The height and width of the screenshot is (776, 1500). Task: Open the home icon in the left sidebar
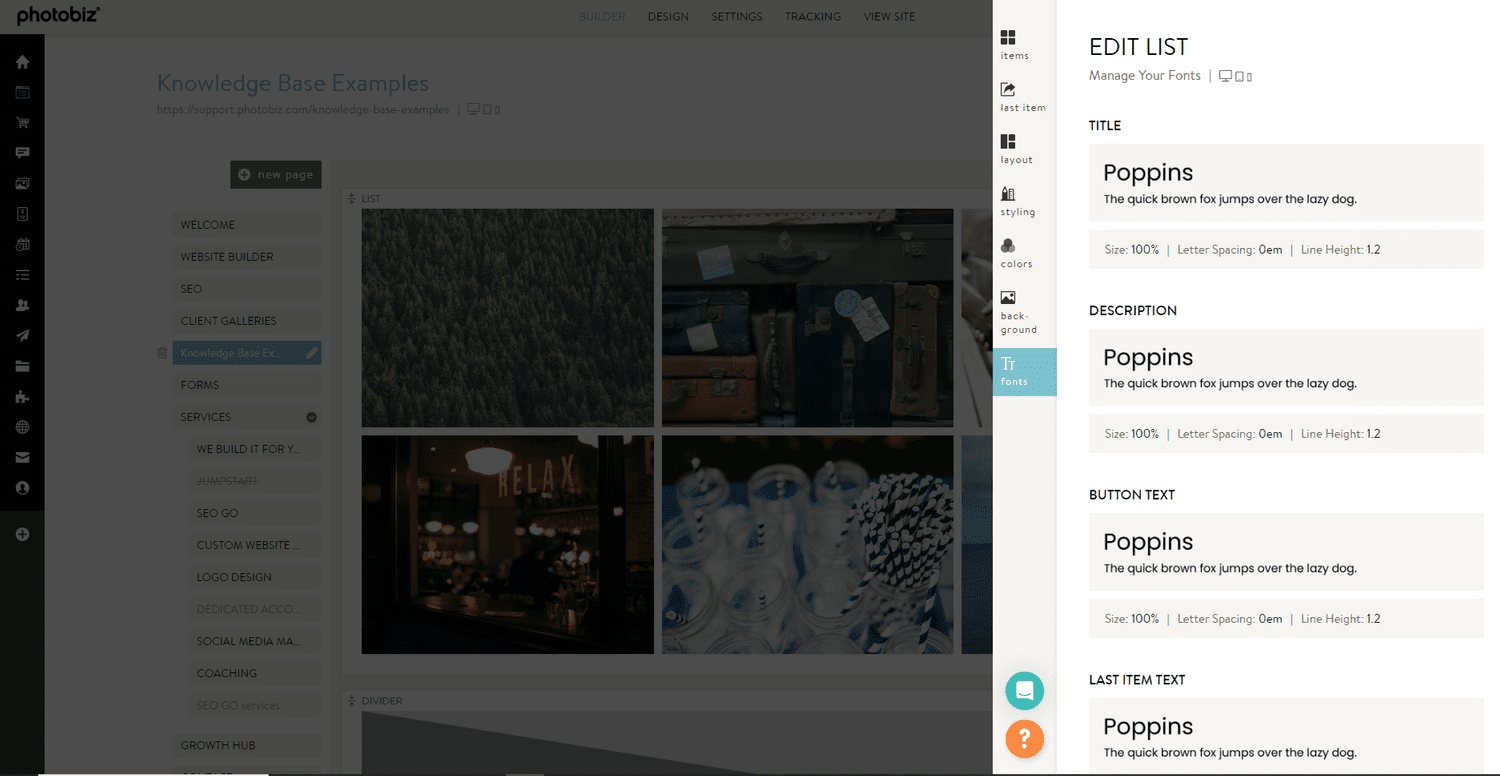coord(22,61)
